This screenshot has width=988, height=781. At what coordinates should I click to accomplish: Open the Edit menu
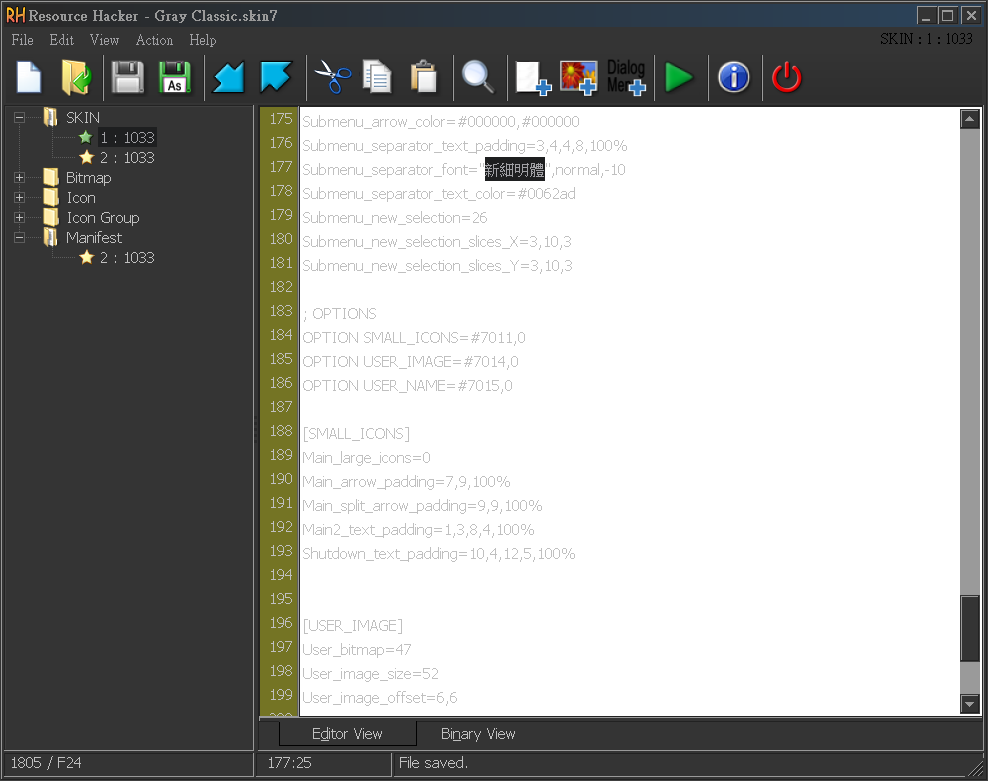pos(62,40)
